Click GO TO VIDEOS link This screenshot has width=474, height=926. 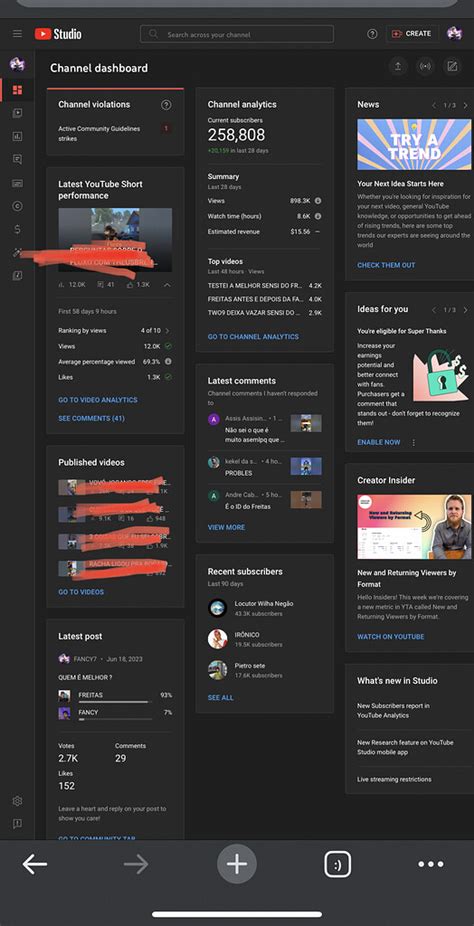pos(81,592)
